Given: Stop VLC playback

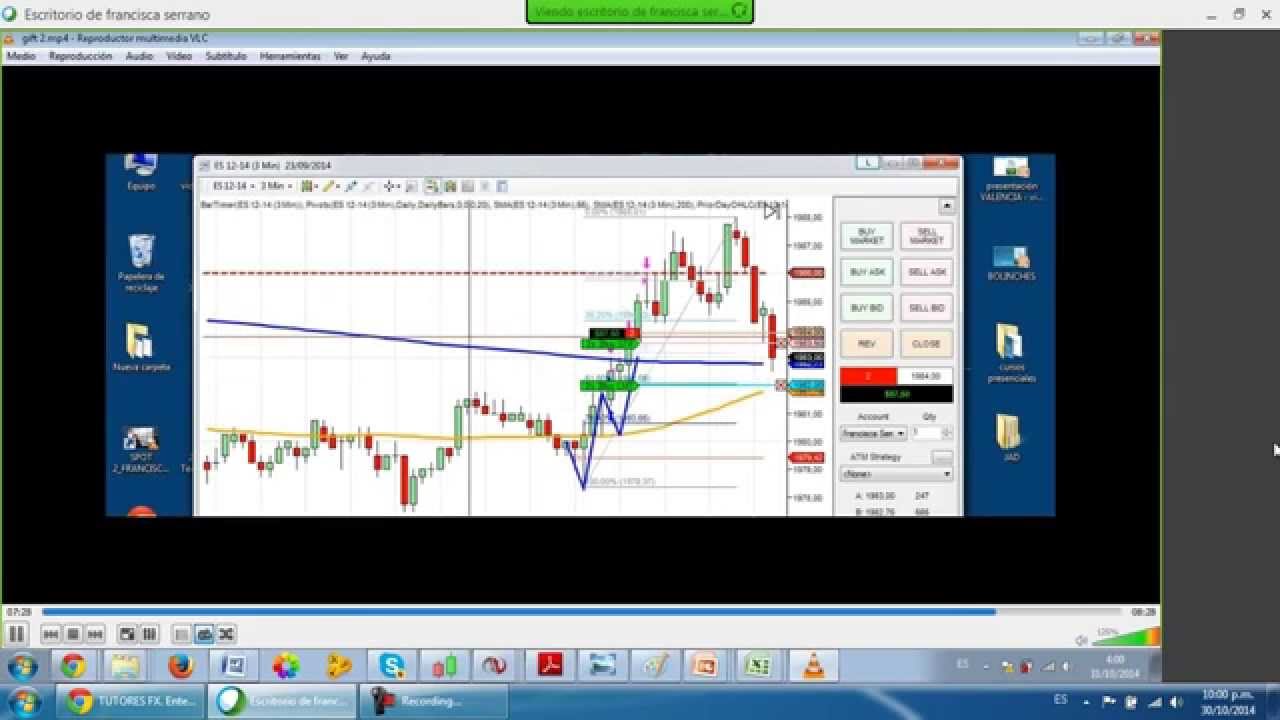Looking at the screenshot, I should pos(72,634).
